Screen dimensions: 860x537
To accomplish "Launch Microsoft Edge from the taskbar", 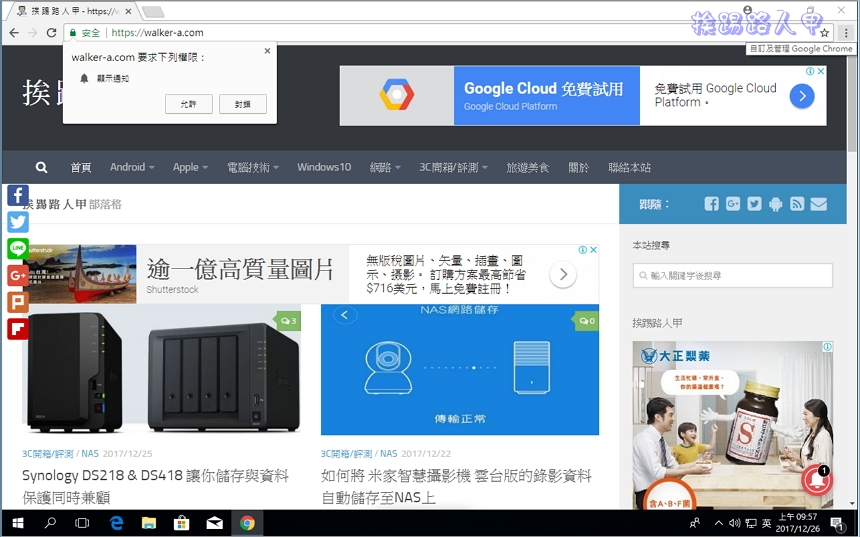I will pos(116,523).
